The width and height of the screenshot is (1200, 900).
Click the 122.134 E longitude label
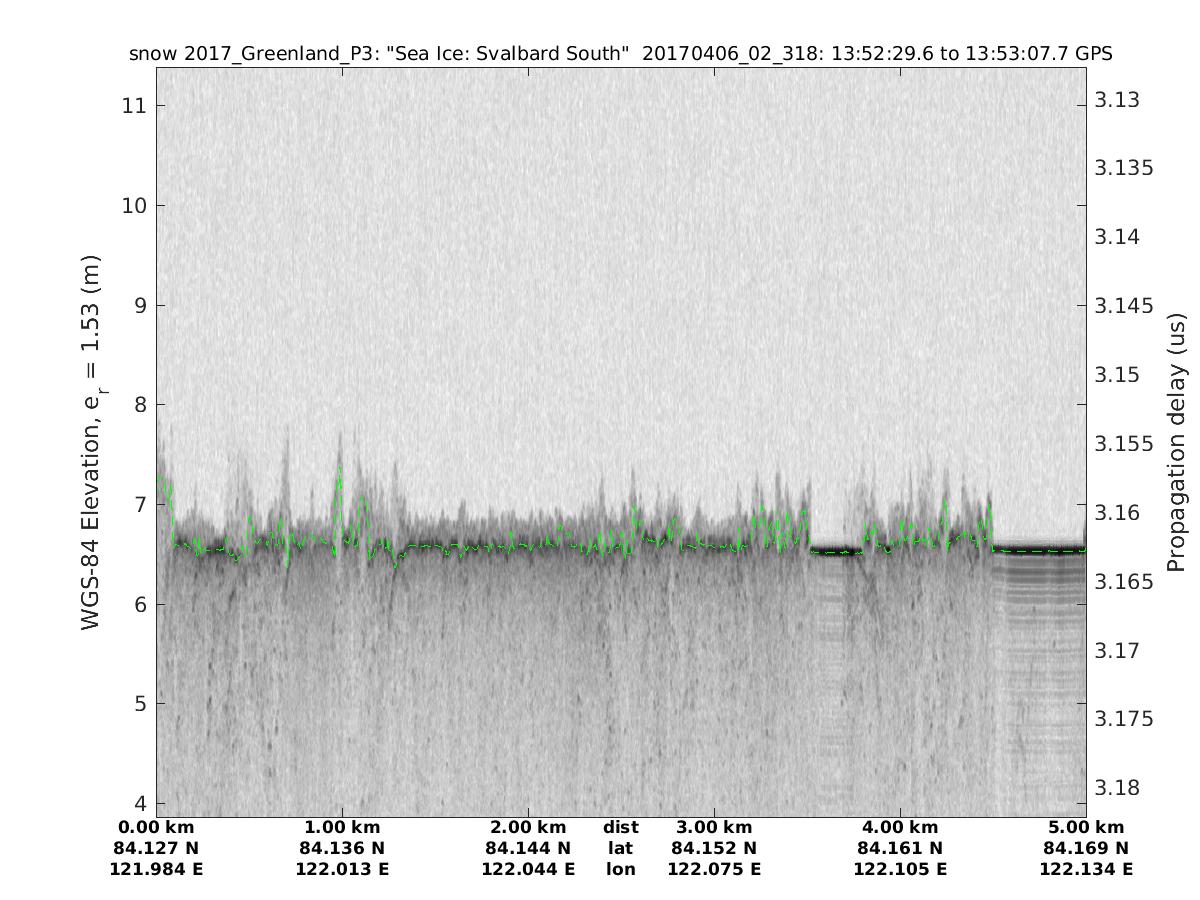1086,870
